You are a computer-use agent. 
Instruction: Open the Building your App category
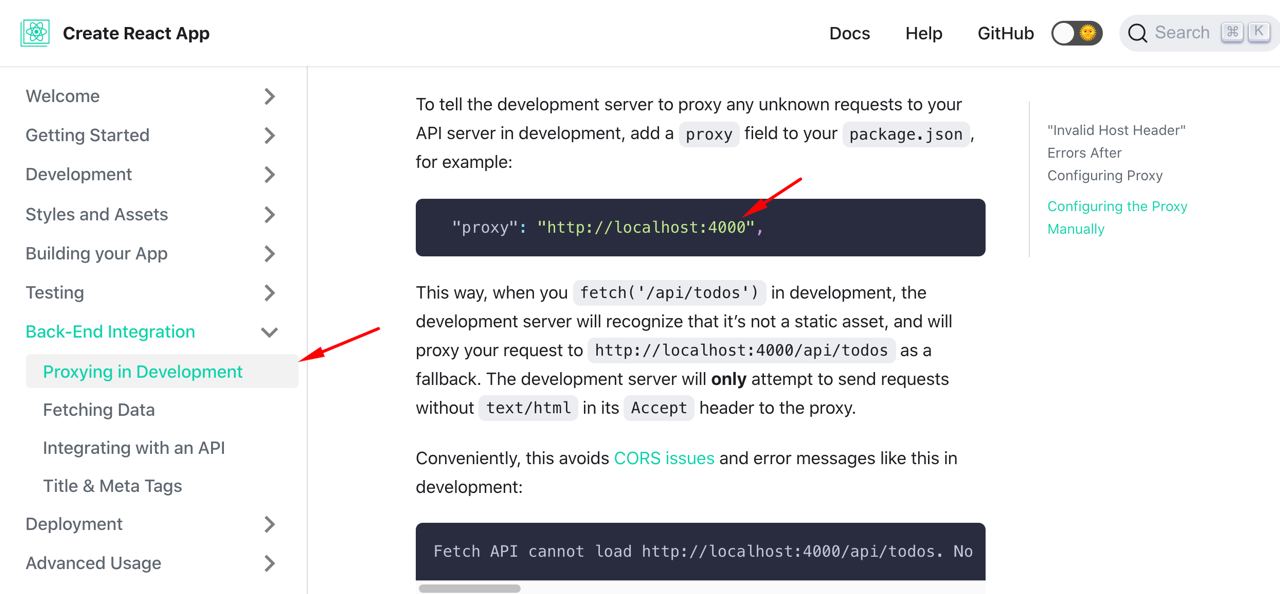97,253
